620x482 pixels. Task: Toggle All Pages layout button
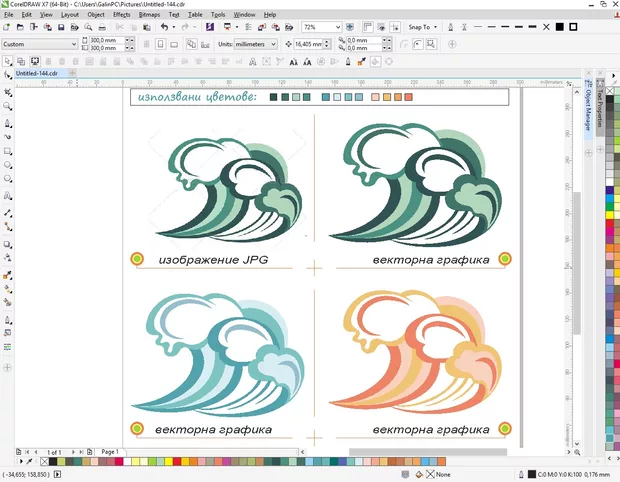coord(191,44)
